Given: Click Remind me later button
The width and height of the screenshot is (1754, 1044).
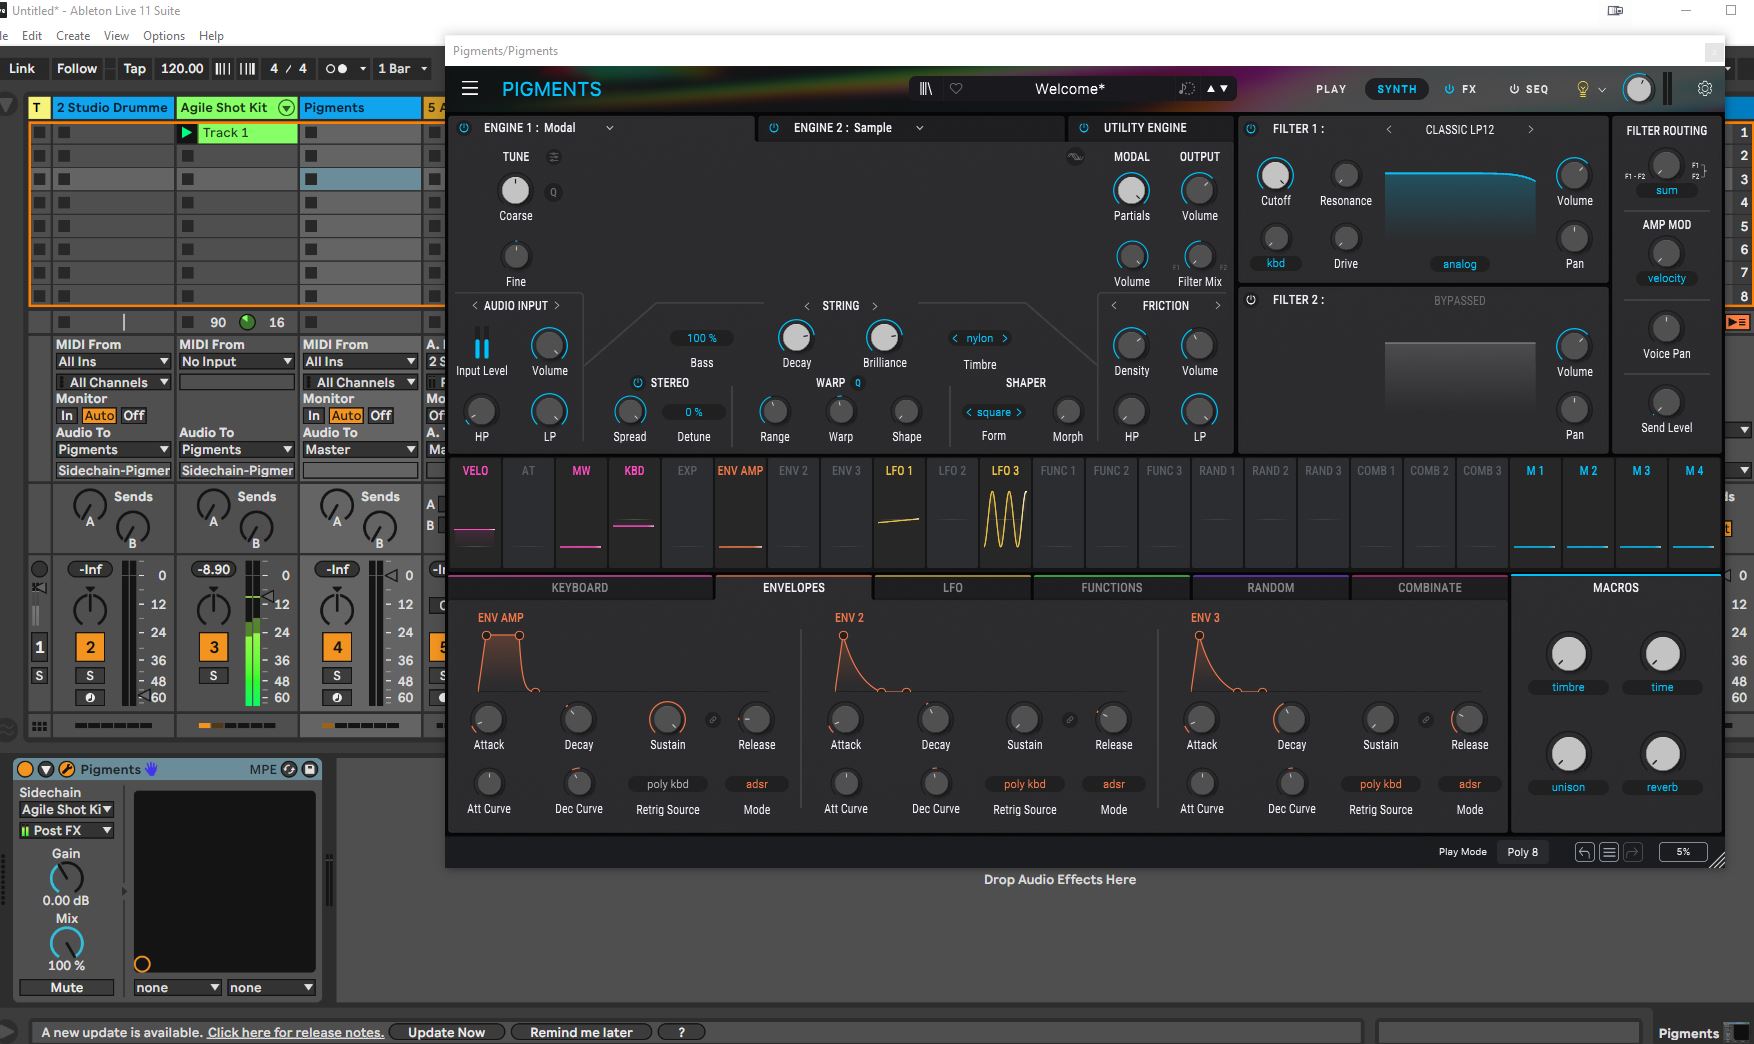Looking at the screenshot, I should coord(581,1032).
